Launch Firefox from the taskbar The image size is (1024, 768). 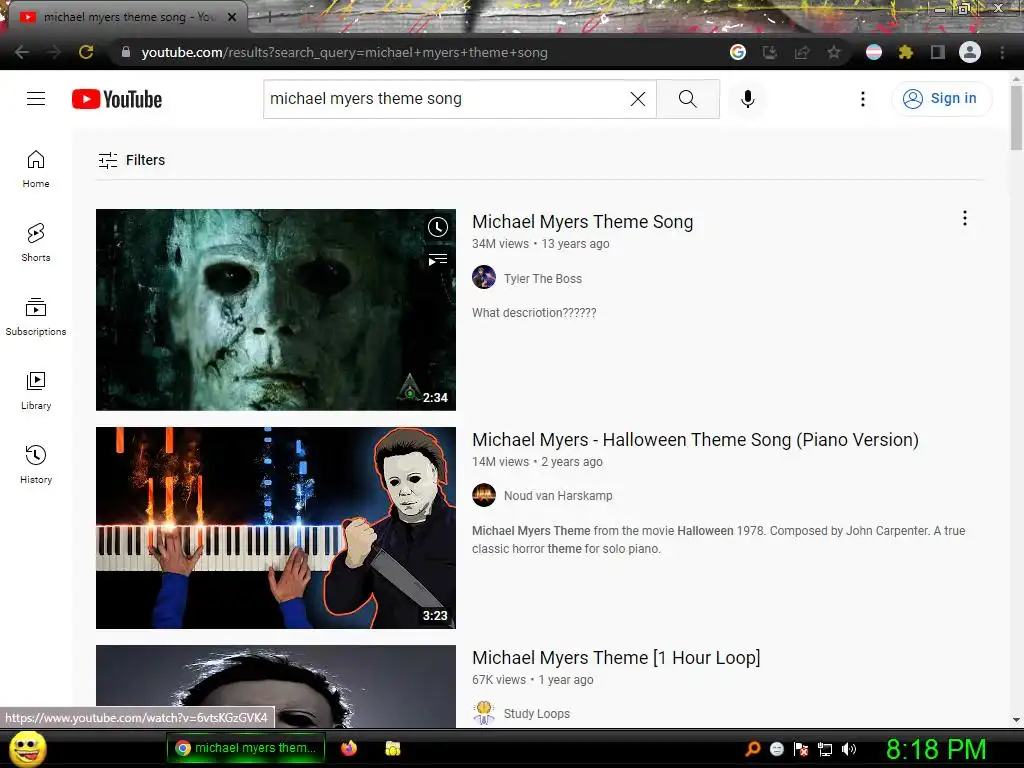(x=349, y=748)
